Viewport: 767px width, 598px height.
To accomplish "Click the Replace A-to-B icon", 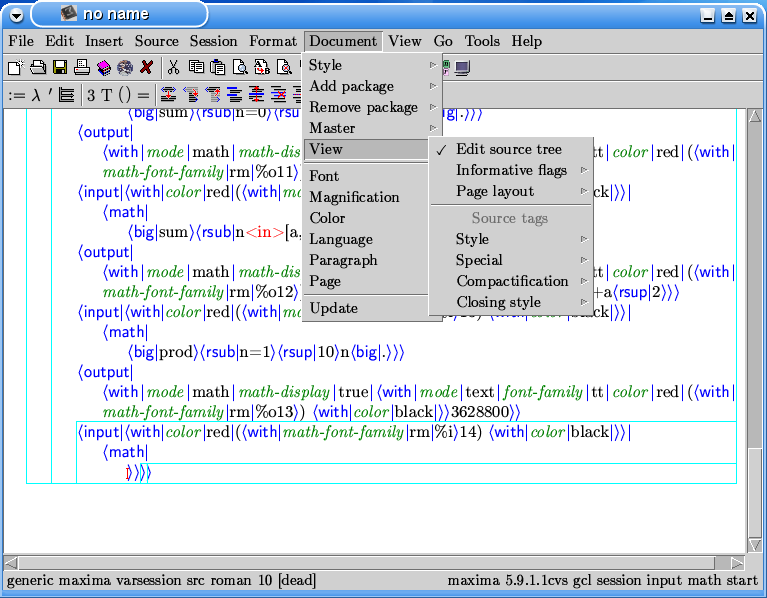I will (262, 67).
